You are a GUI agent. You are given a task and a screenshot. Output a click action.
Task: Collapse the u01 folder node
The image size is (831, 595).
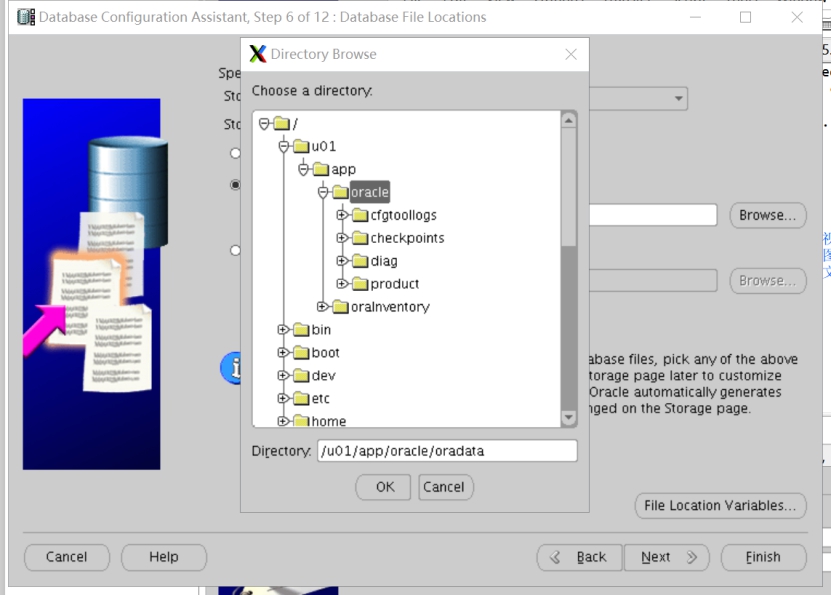(x=284, y=146)
